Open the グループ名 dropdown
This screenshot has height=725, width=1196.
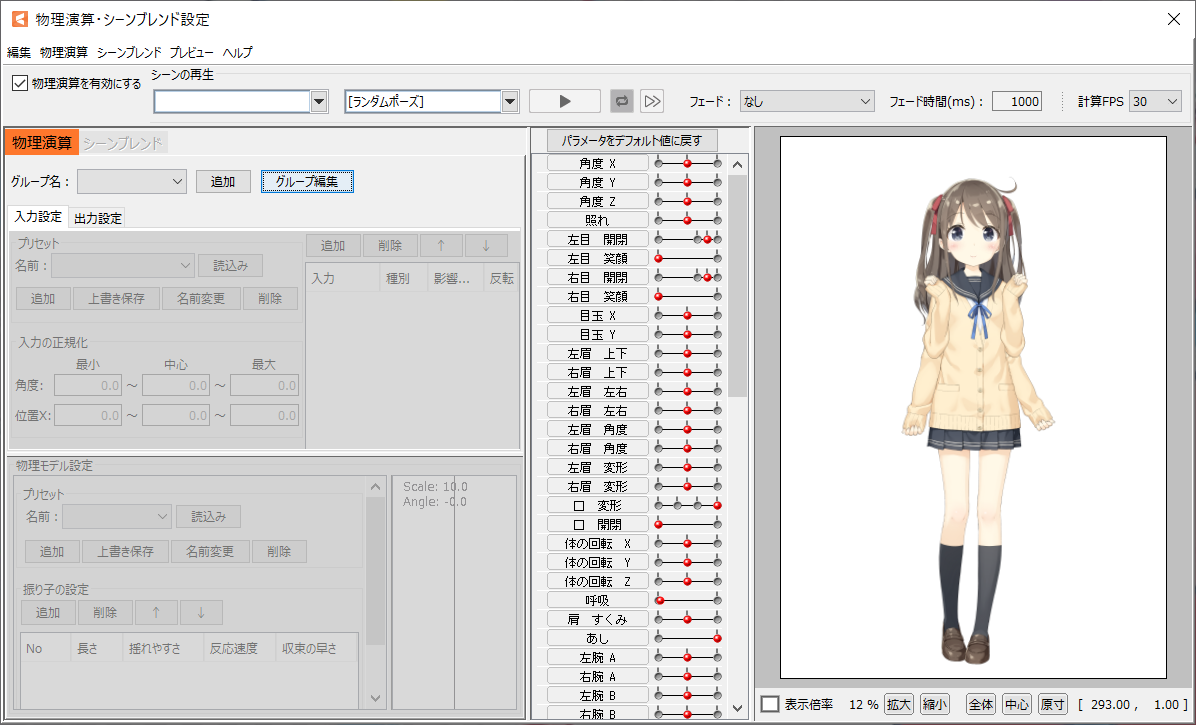click(132, 181)
